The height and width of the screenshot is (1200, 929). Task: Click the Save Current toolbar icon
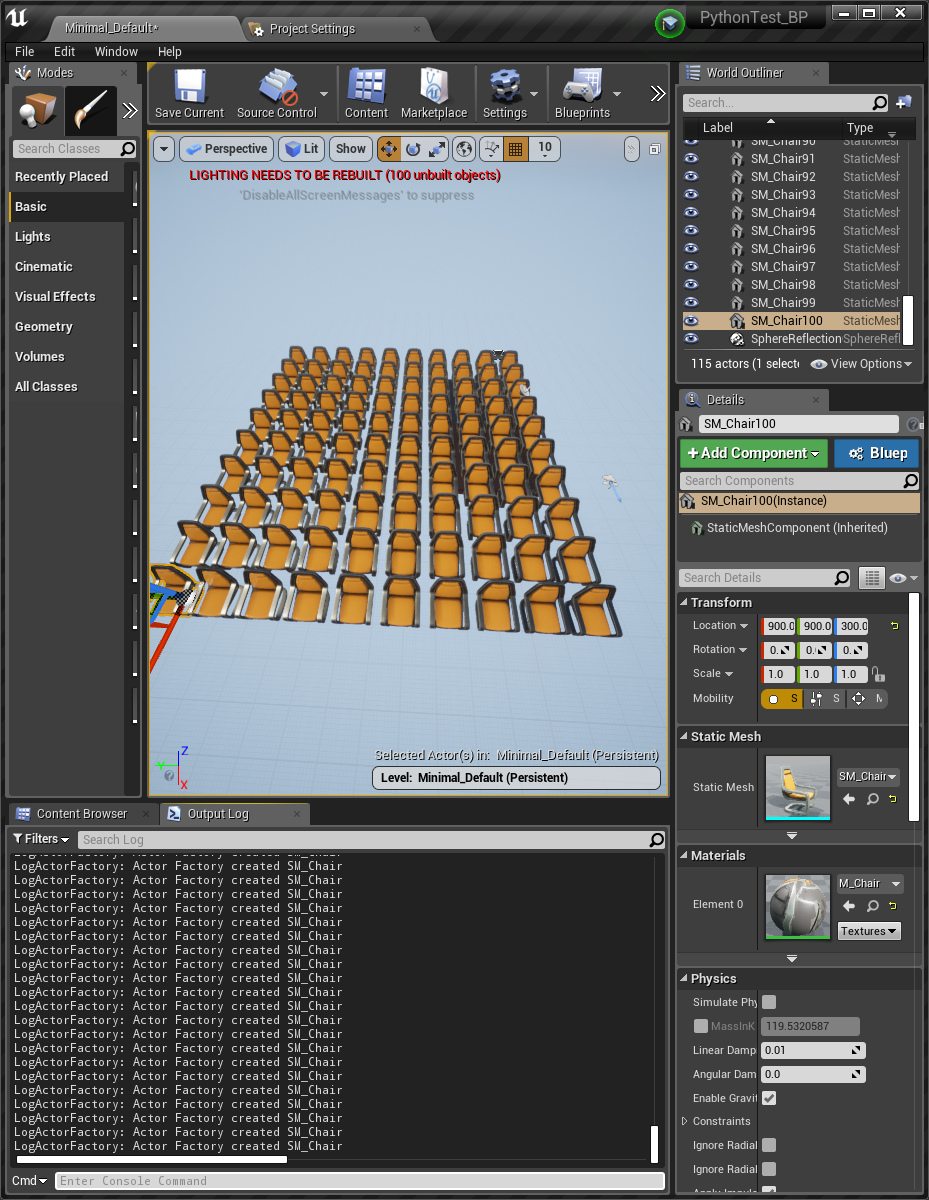point(190,95)
